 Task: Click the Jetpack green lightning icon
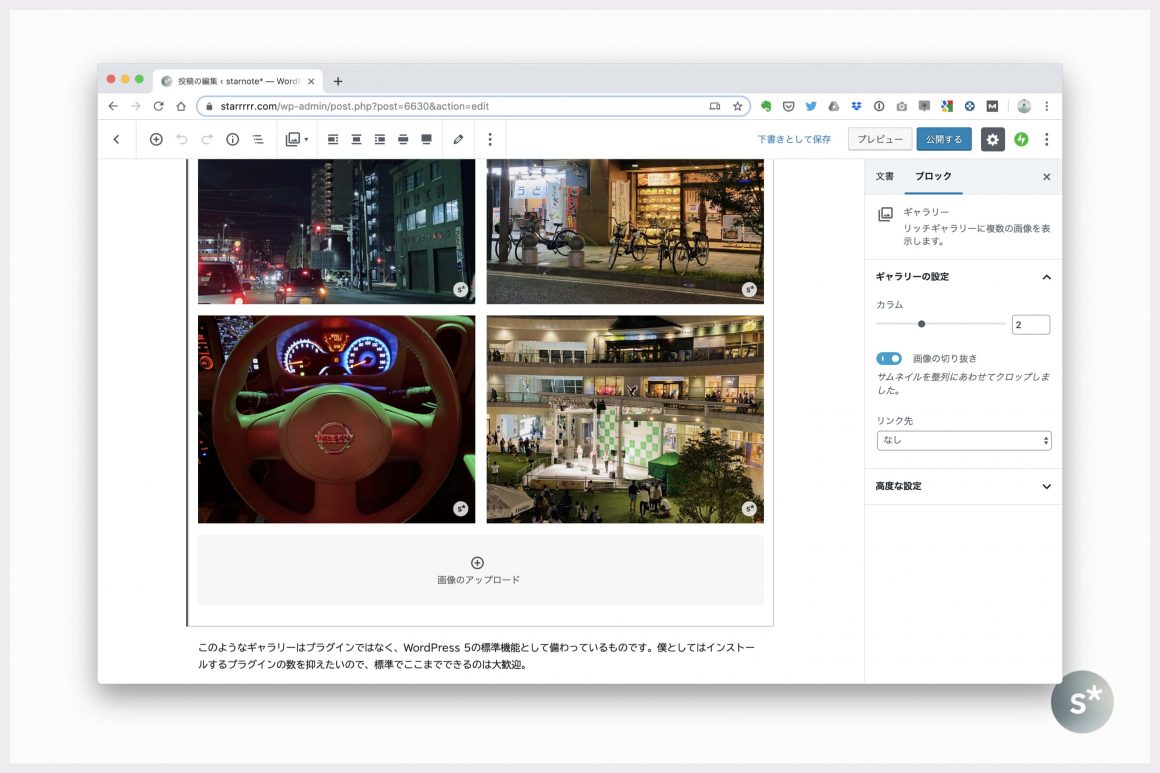point(1021,140)
